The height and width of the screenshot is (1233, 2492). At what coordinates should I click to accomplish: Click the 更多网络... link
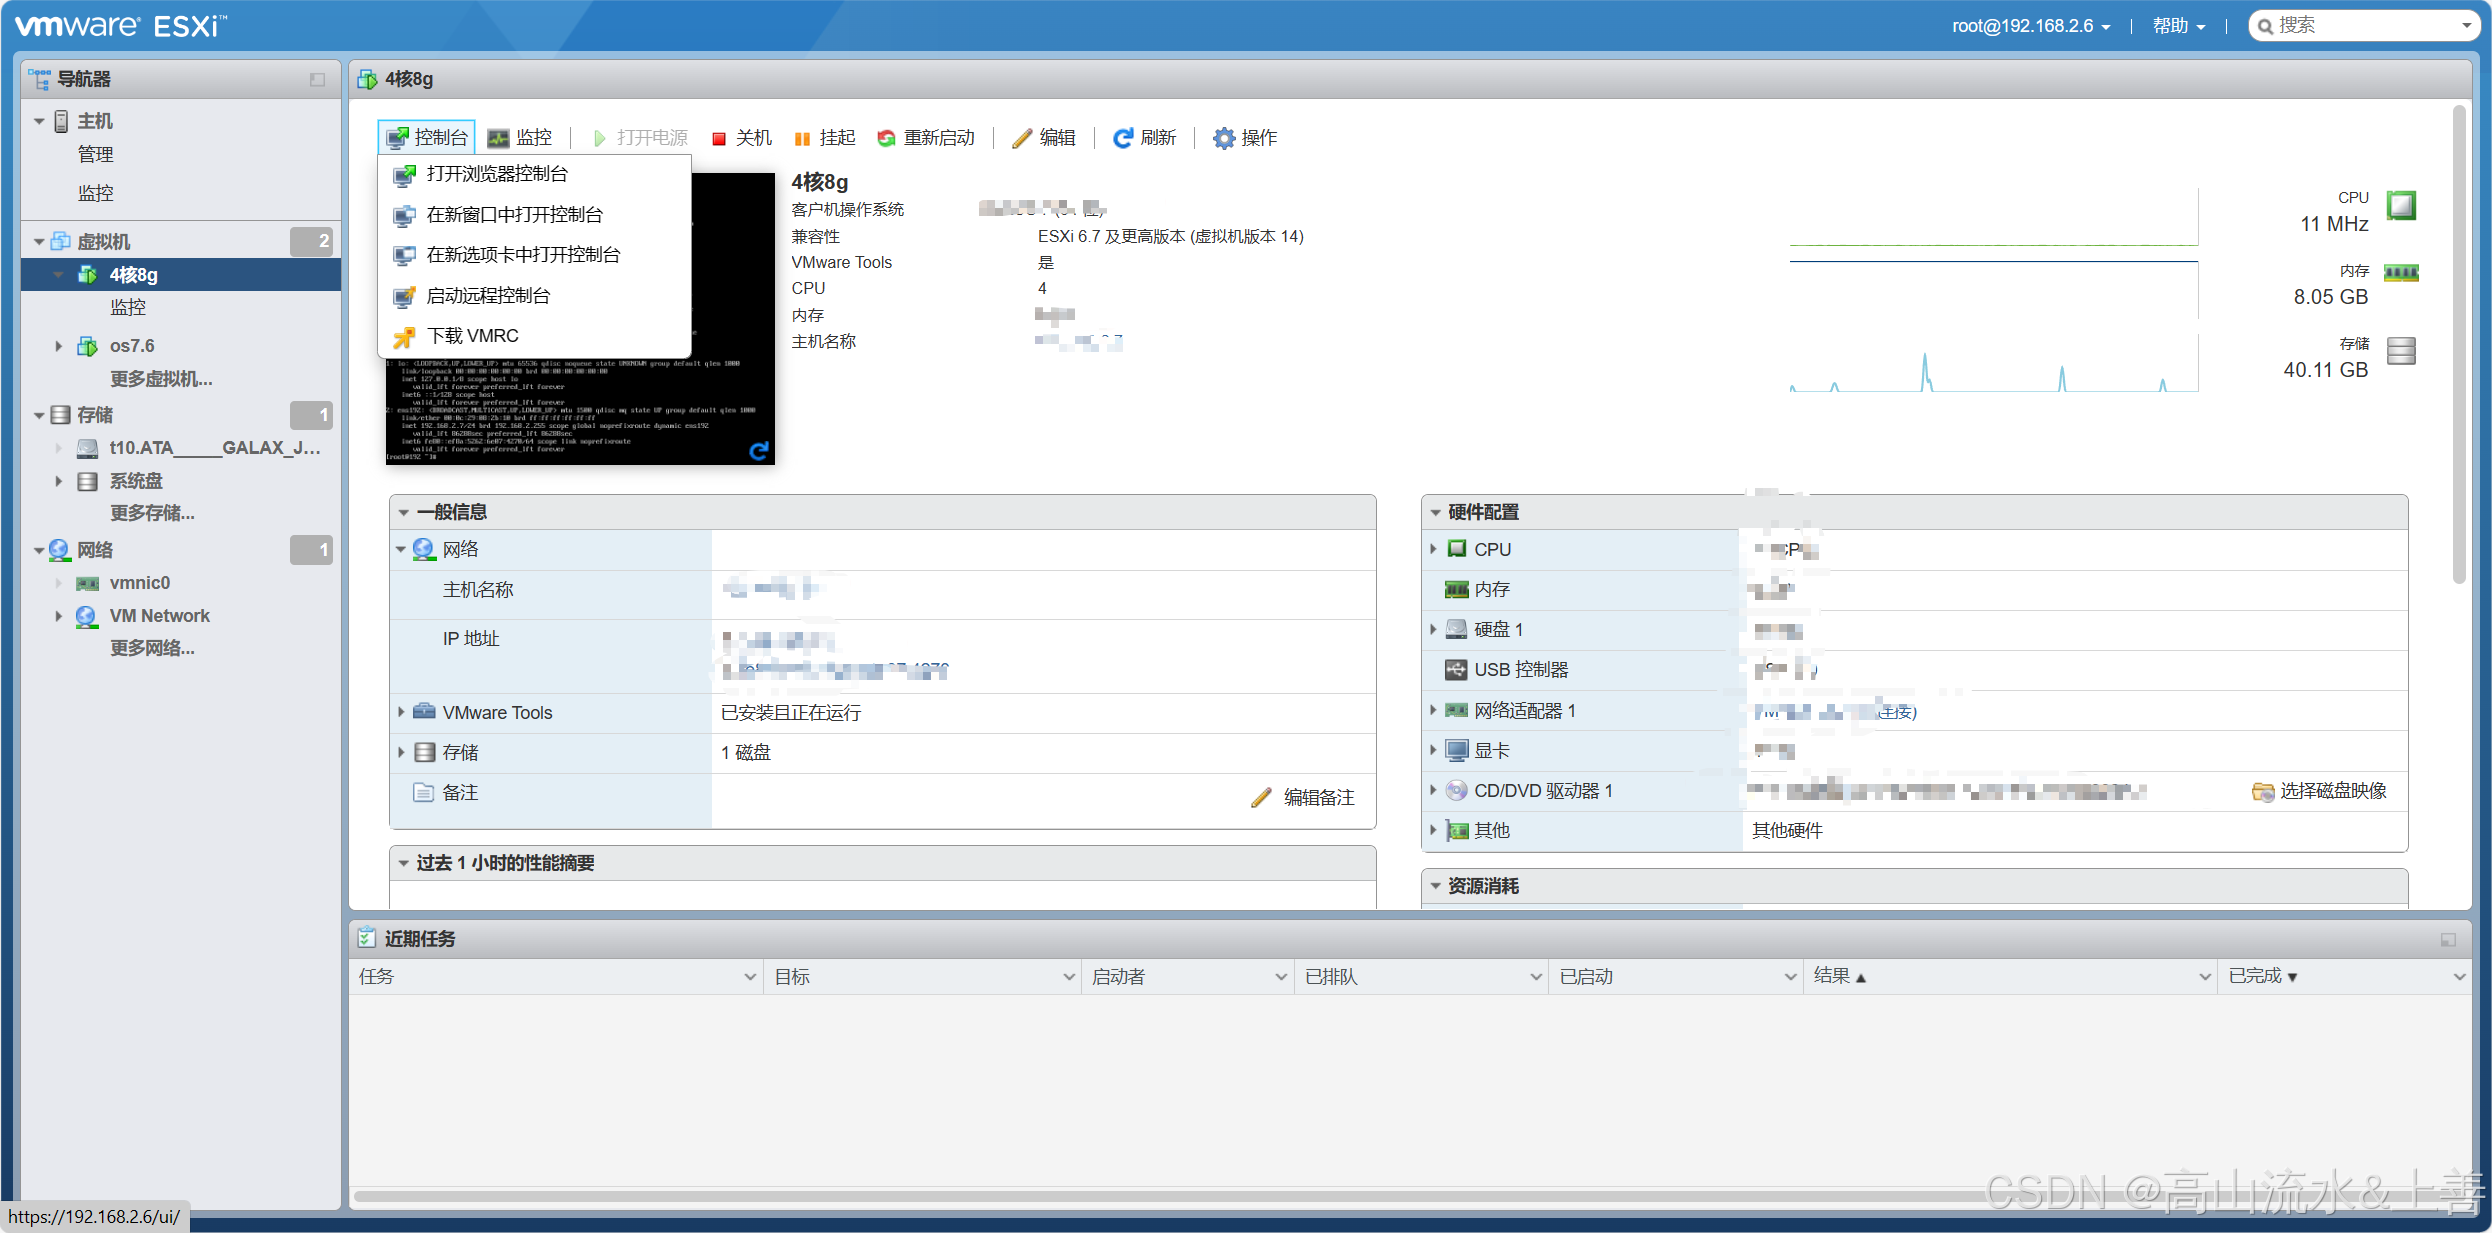(152, 648)
